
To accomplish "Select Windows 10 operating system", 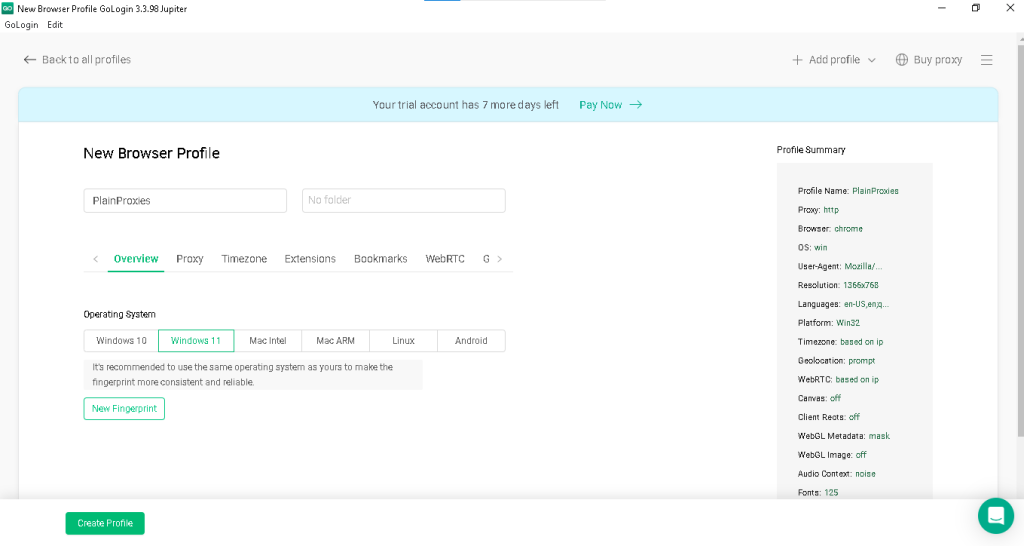I will point(121,341).
